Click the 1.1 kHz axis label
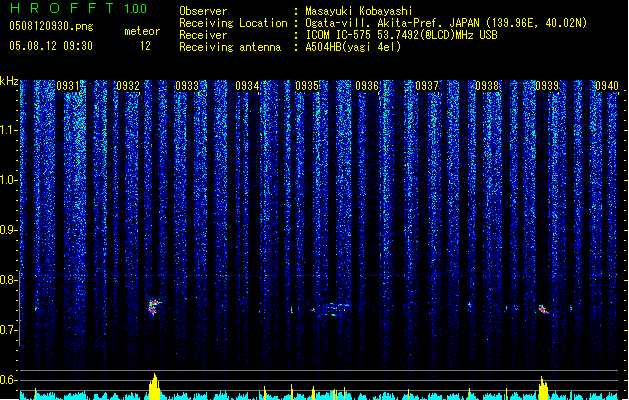The image size is (629, 400). (x=8, y=130)
